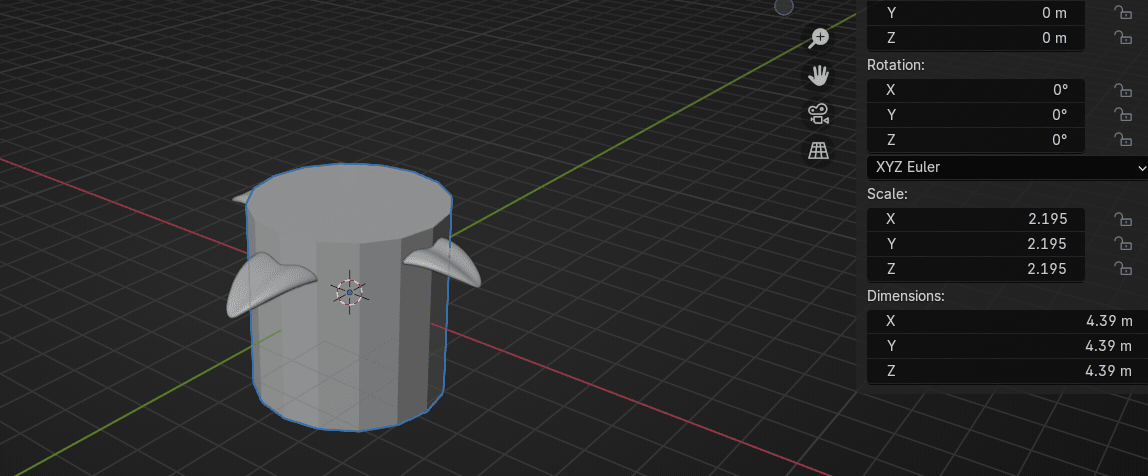Select the Rotation Y field showing 0°

[975, 115]
